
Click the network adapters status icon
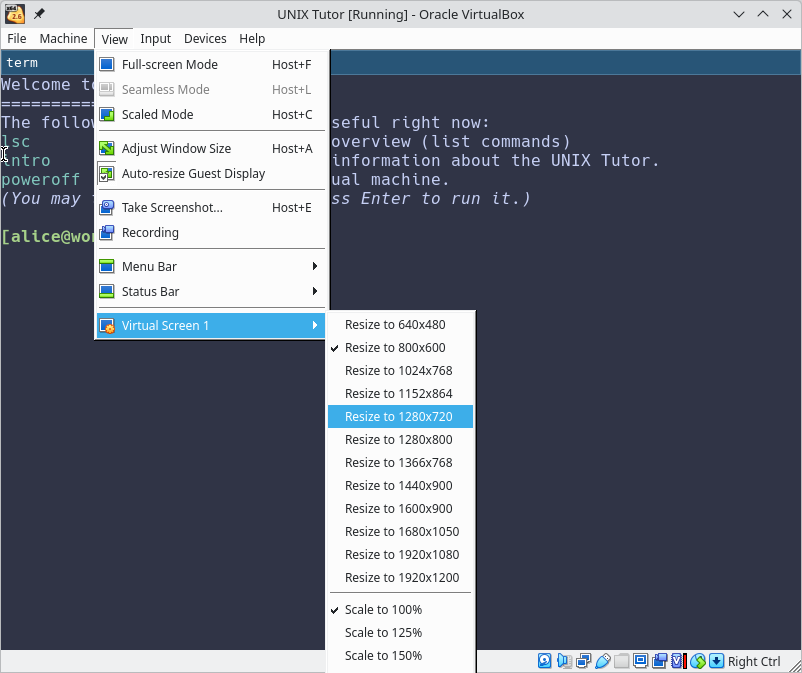[583, 661]
